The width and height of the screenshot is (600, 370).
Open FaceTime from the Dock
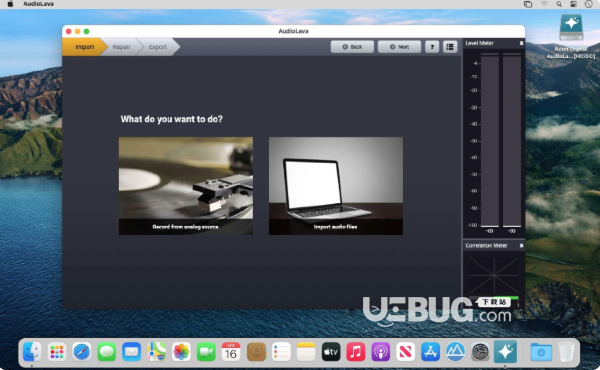click(206, 352)
